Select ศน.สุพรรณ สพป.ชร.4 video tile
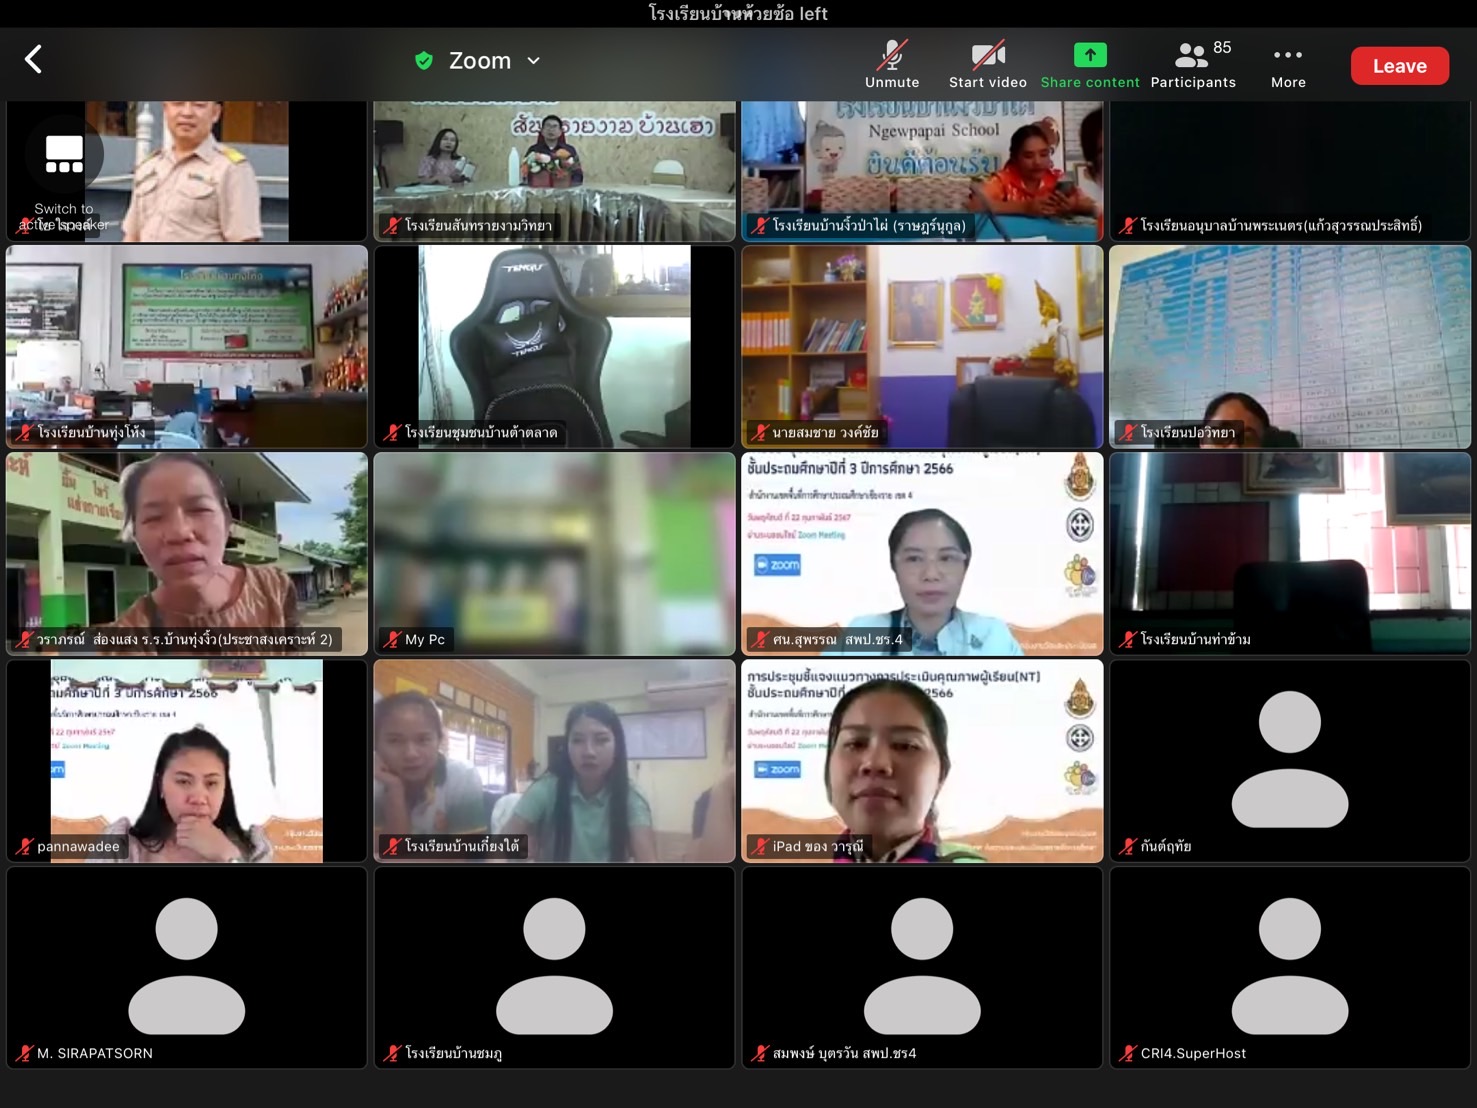1477x1108 pixels. (x=922, y=554)
